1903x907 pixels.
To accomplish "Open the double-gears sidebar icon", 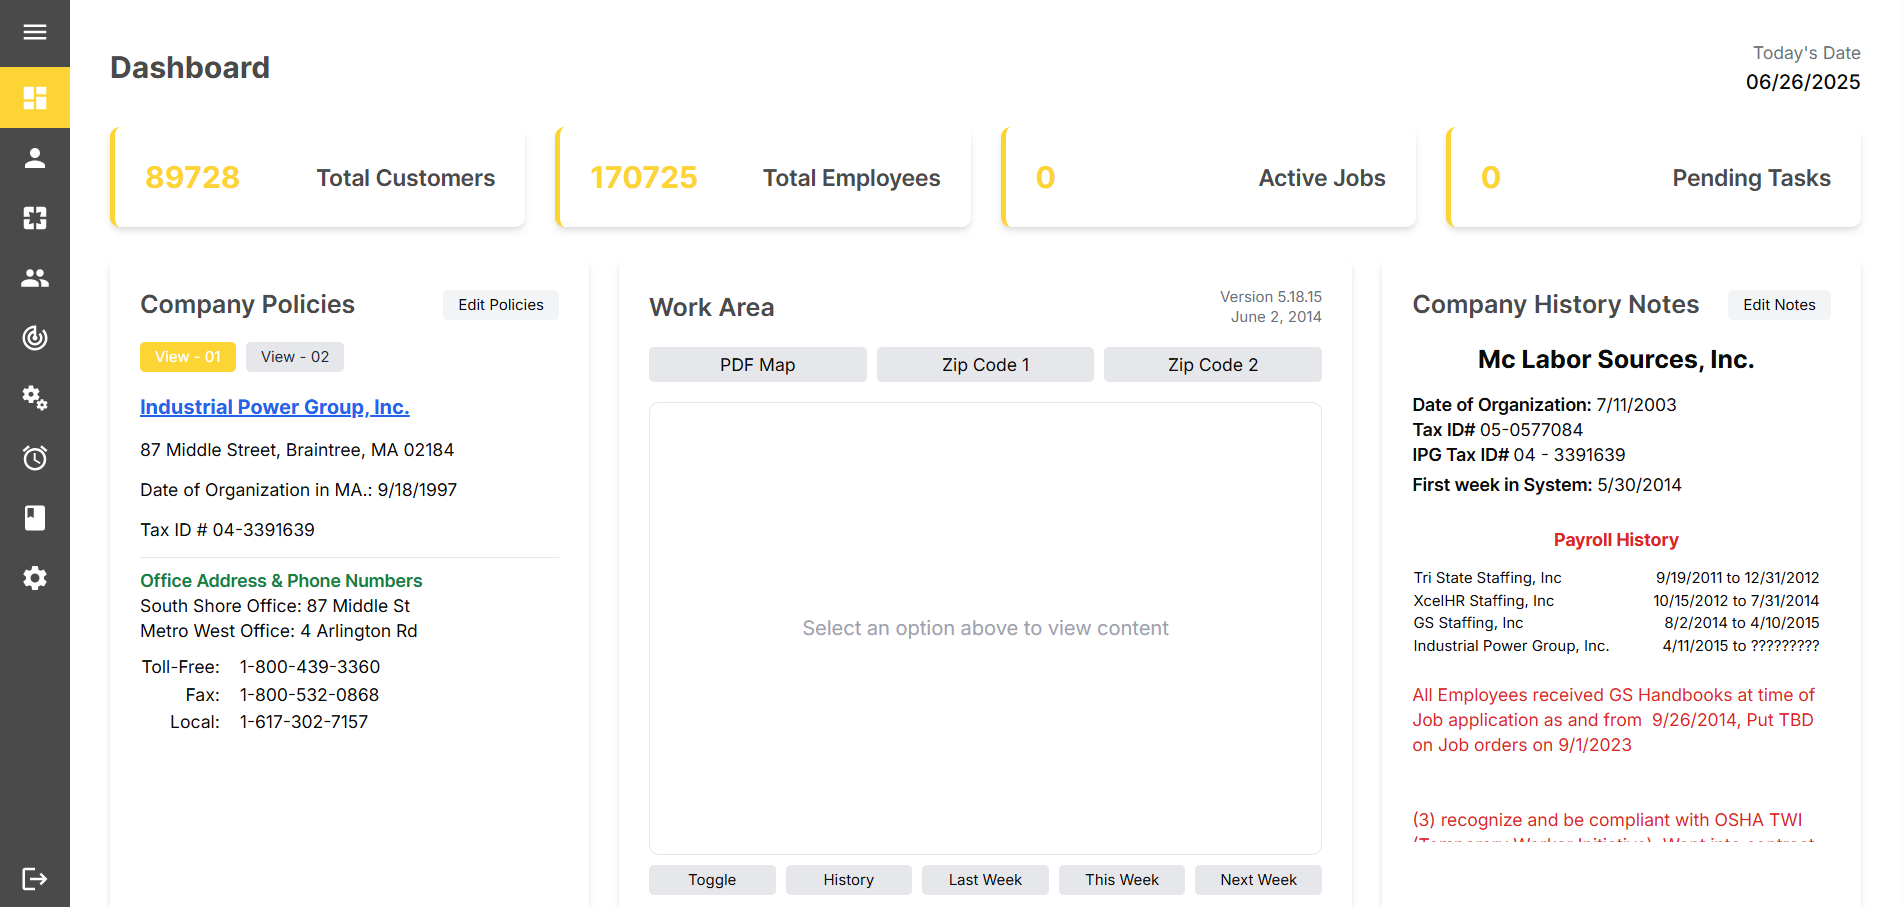I will [35, 398].
